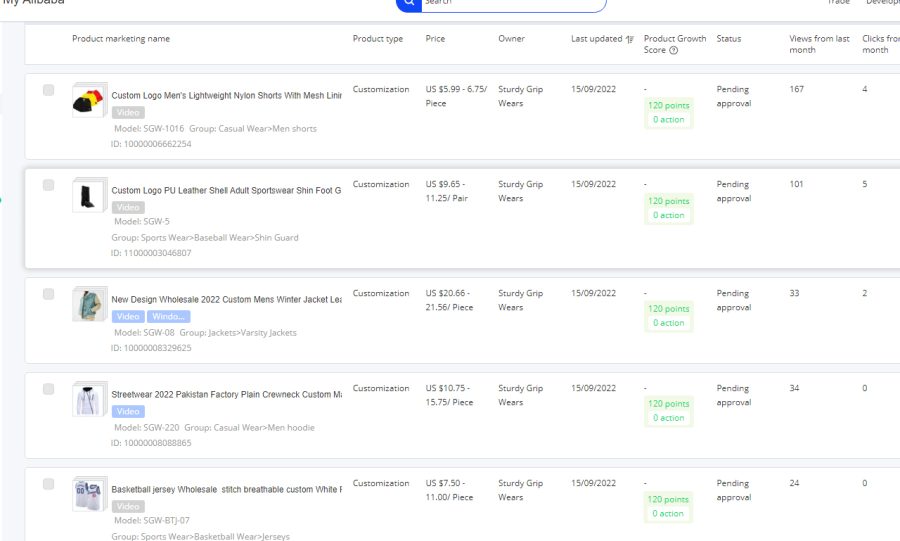This screenshot has width=900, height=541.
Task: Select checkbox for Basketball jersey product
Action: [x=49, y=484]
